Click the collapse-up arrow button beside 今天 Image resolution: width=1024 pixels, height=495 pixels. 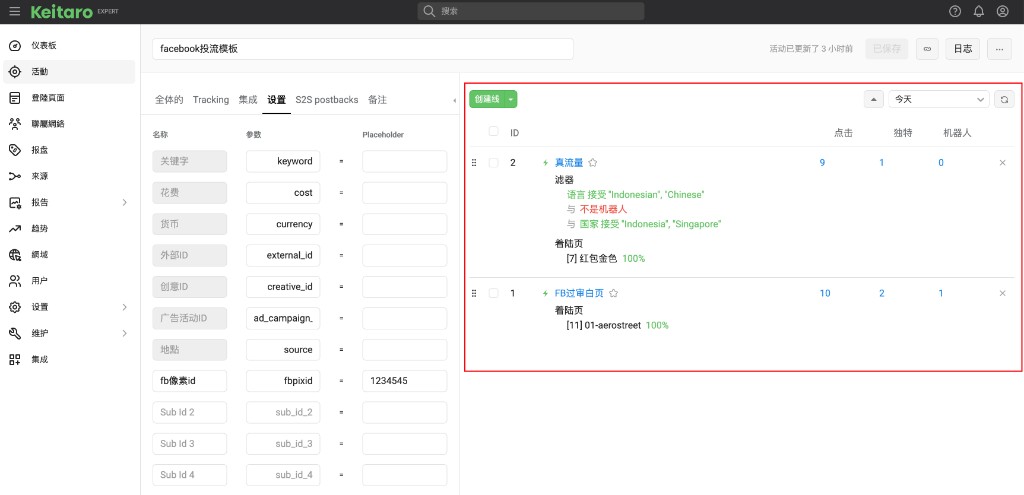pos(873,99)
